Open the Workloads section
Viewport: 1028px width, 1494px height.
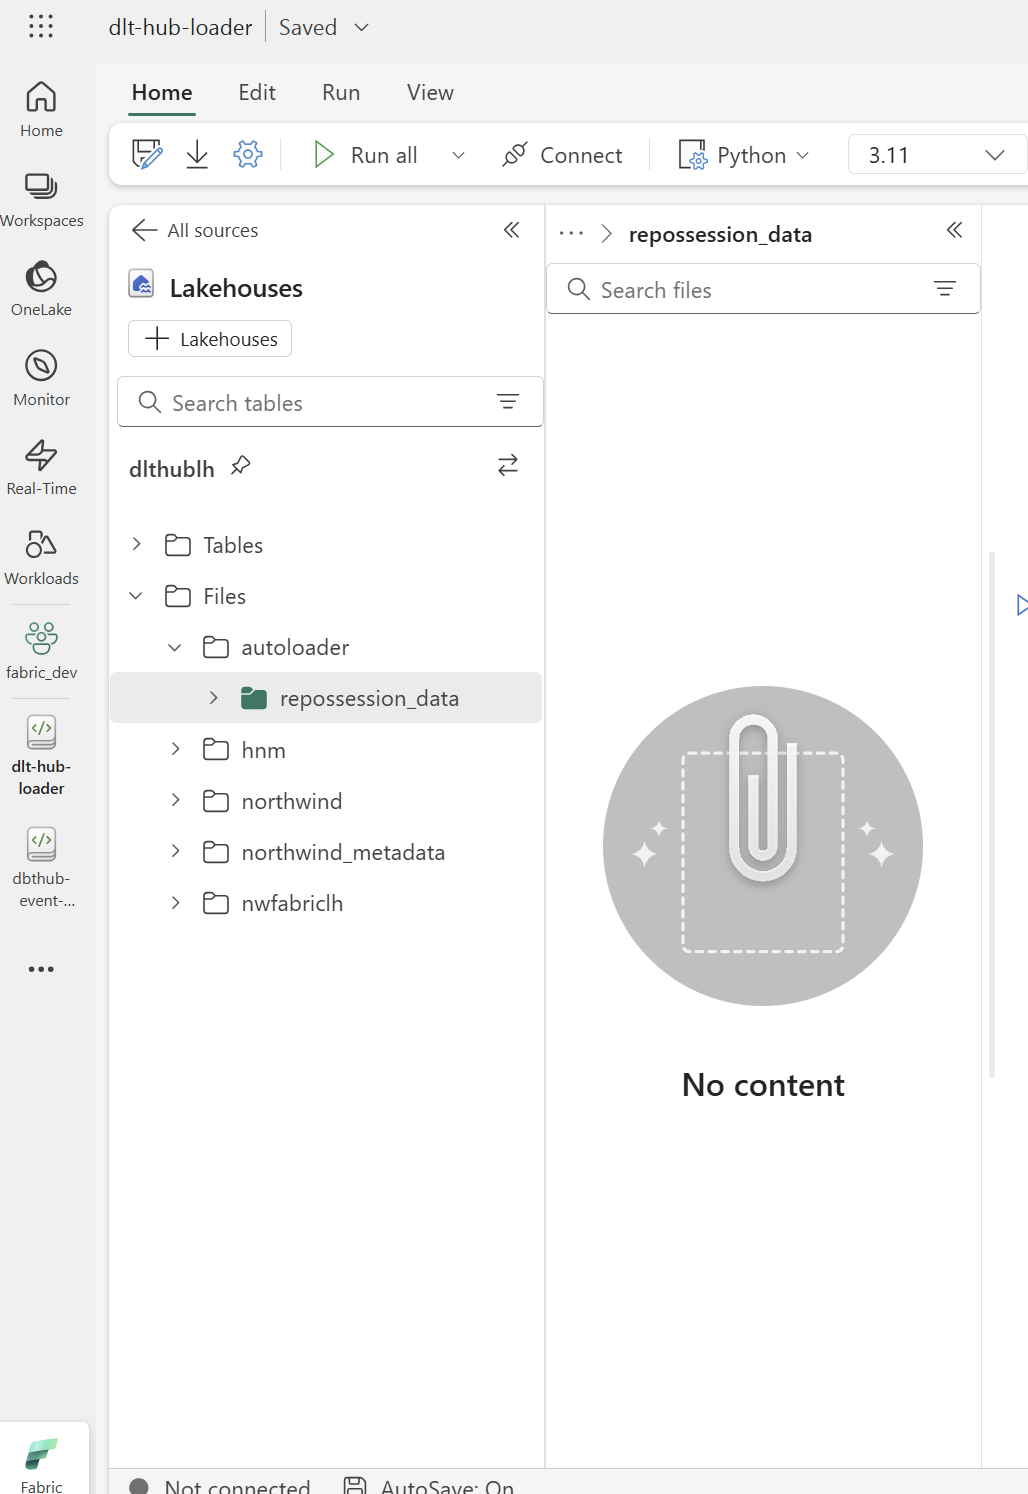(41, 556)
